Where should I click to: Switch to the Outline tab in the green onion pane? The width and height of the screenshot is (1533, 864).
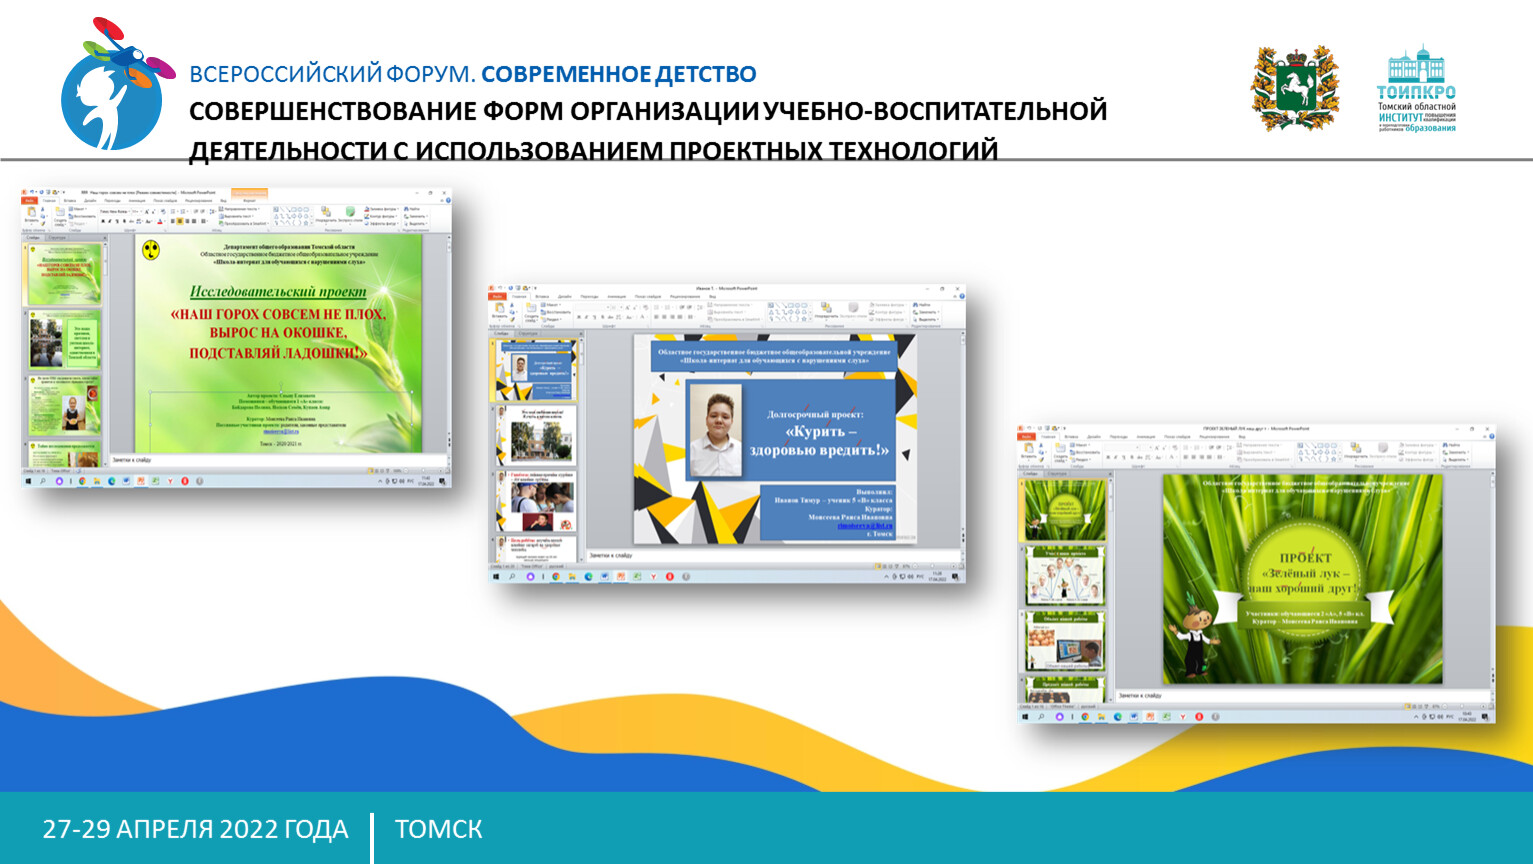point(1058,473)
